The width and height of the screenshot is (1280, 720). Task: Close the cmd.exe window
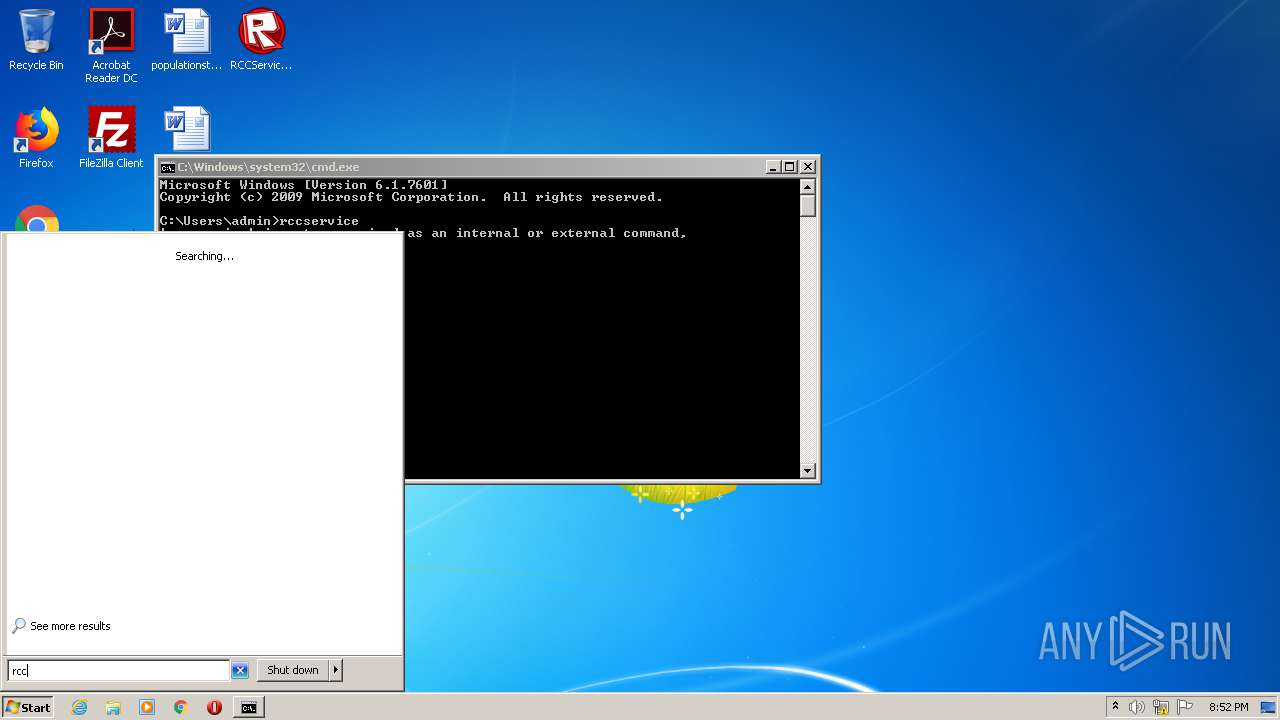click(808, 167)
